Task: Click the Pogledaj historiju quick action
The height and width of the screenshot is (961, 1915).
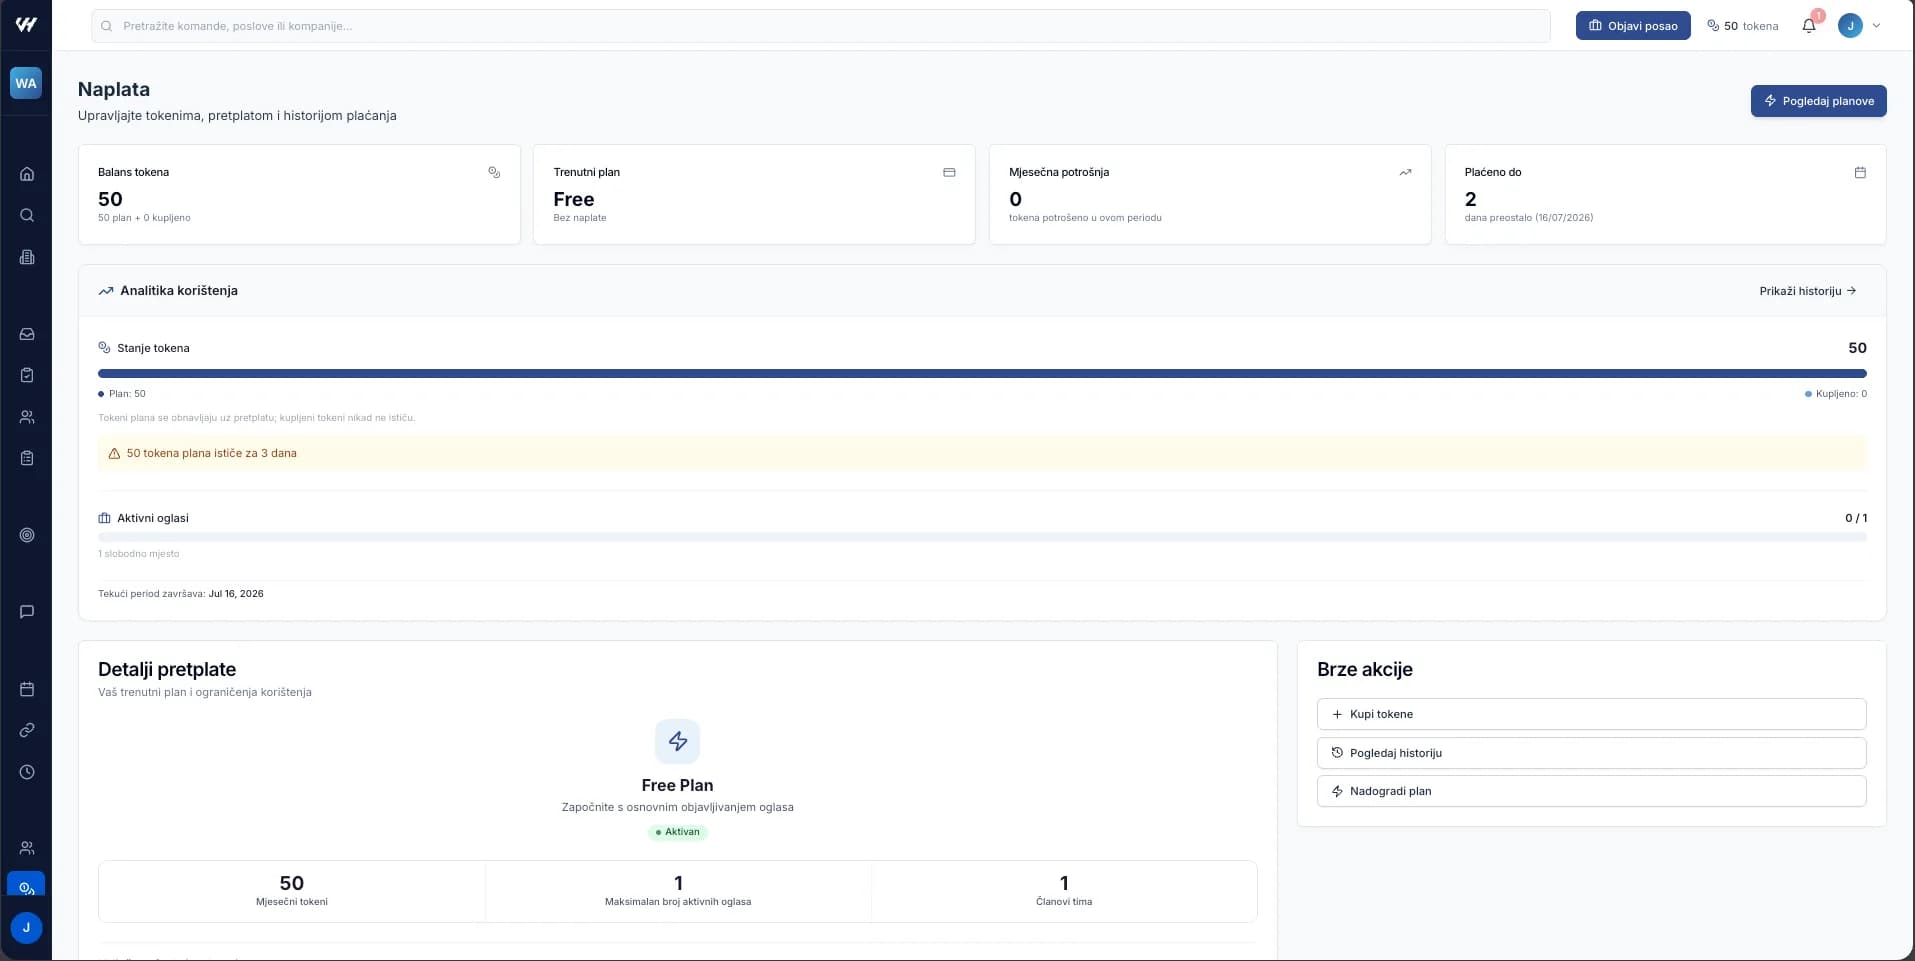Action: click(1591, 753)
